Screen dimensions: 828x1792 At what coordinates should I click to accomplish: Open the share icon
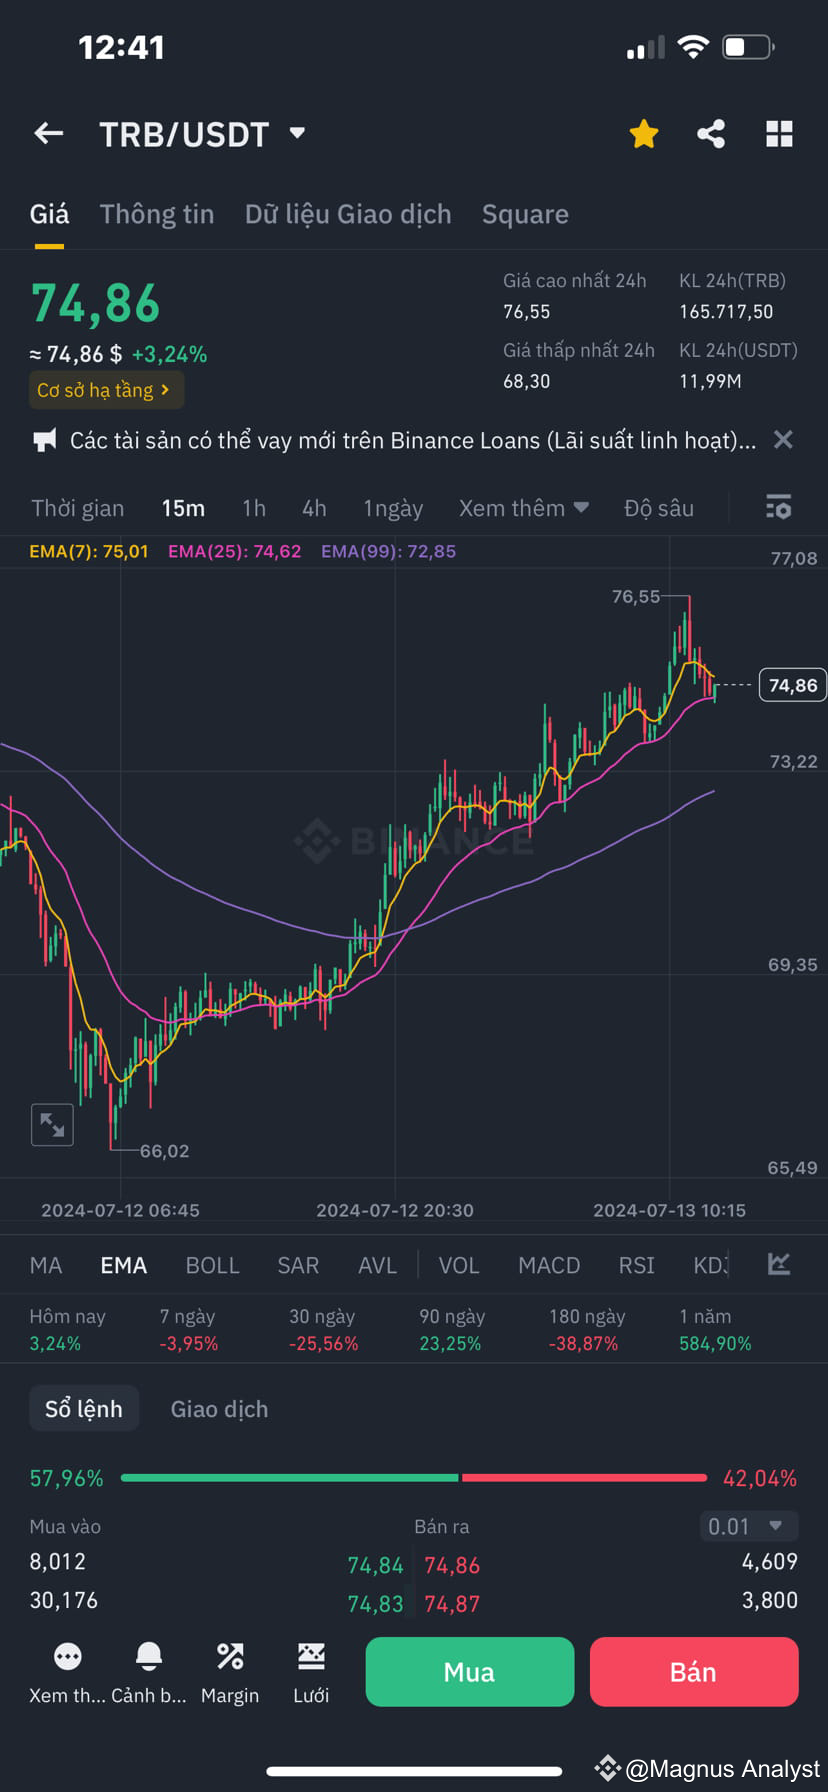tap(711, 134)
